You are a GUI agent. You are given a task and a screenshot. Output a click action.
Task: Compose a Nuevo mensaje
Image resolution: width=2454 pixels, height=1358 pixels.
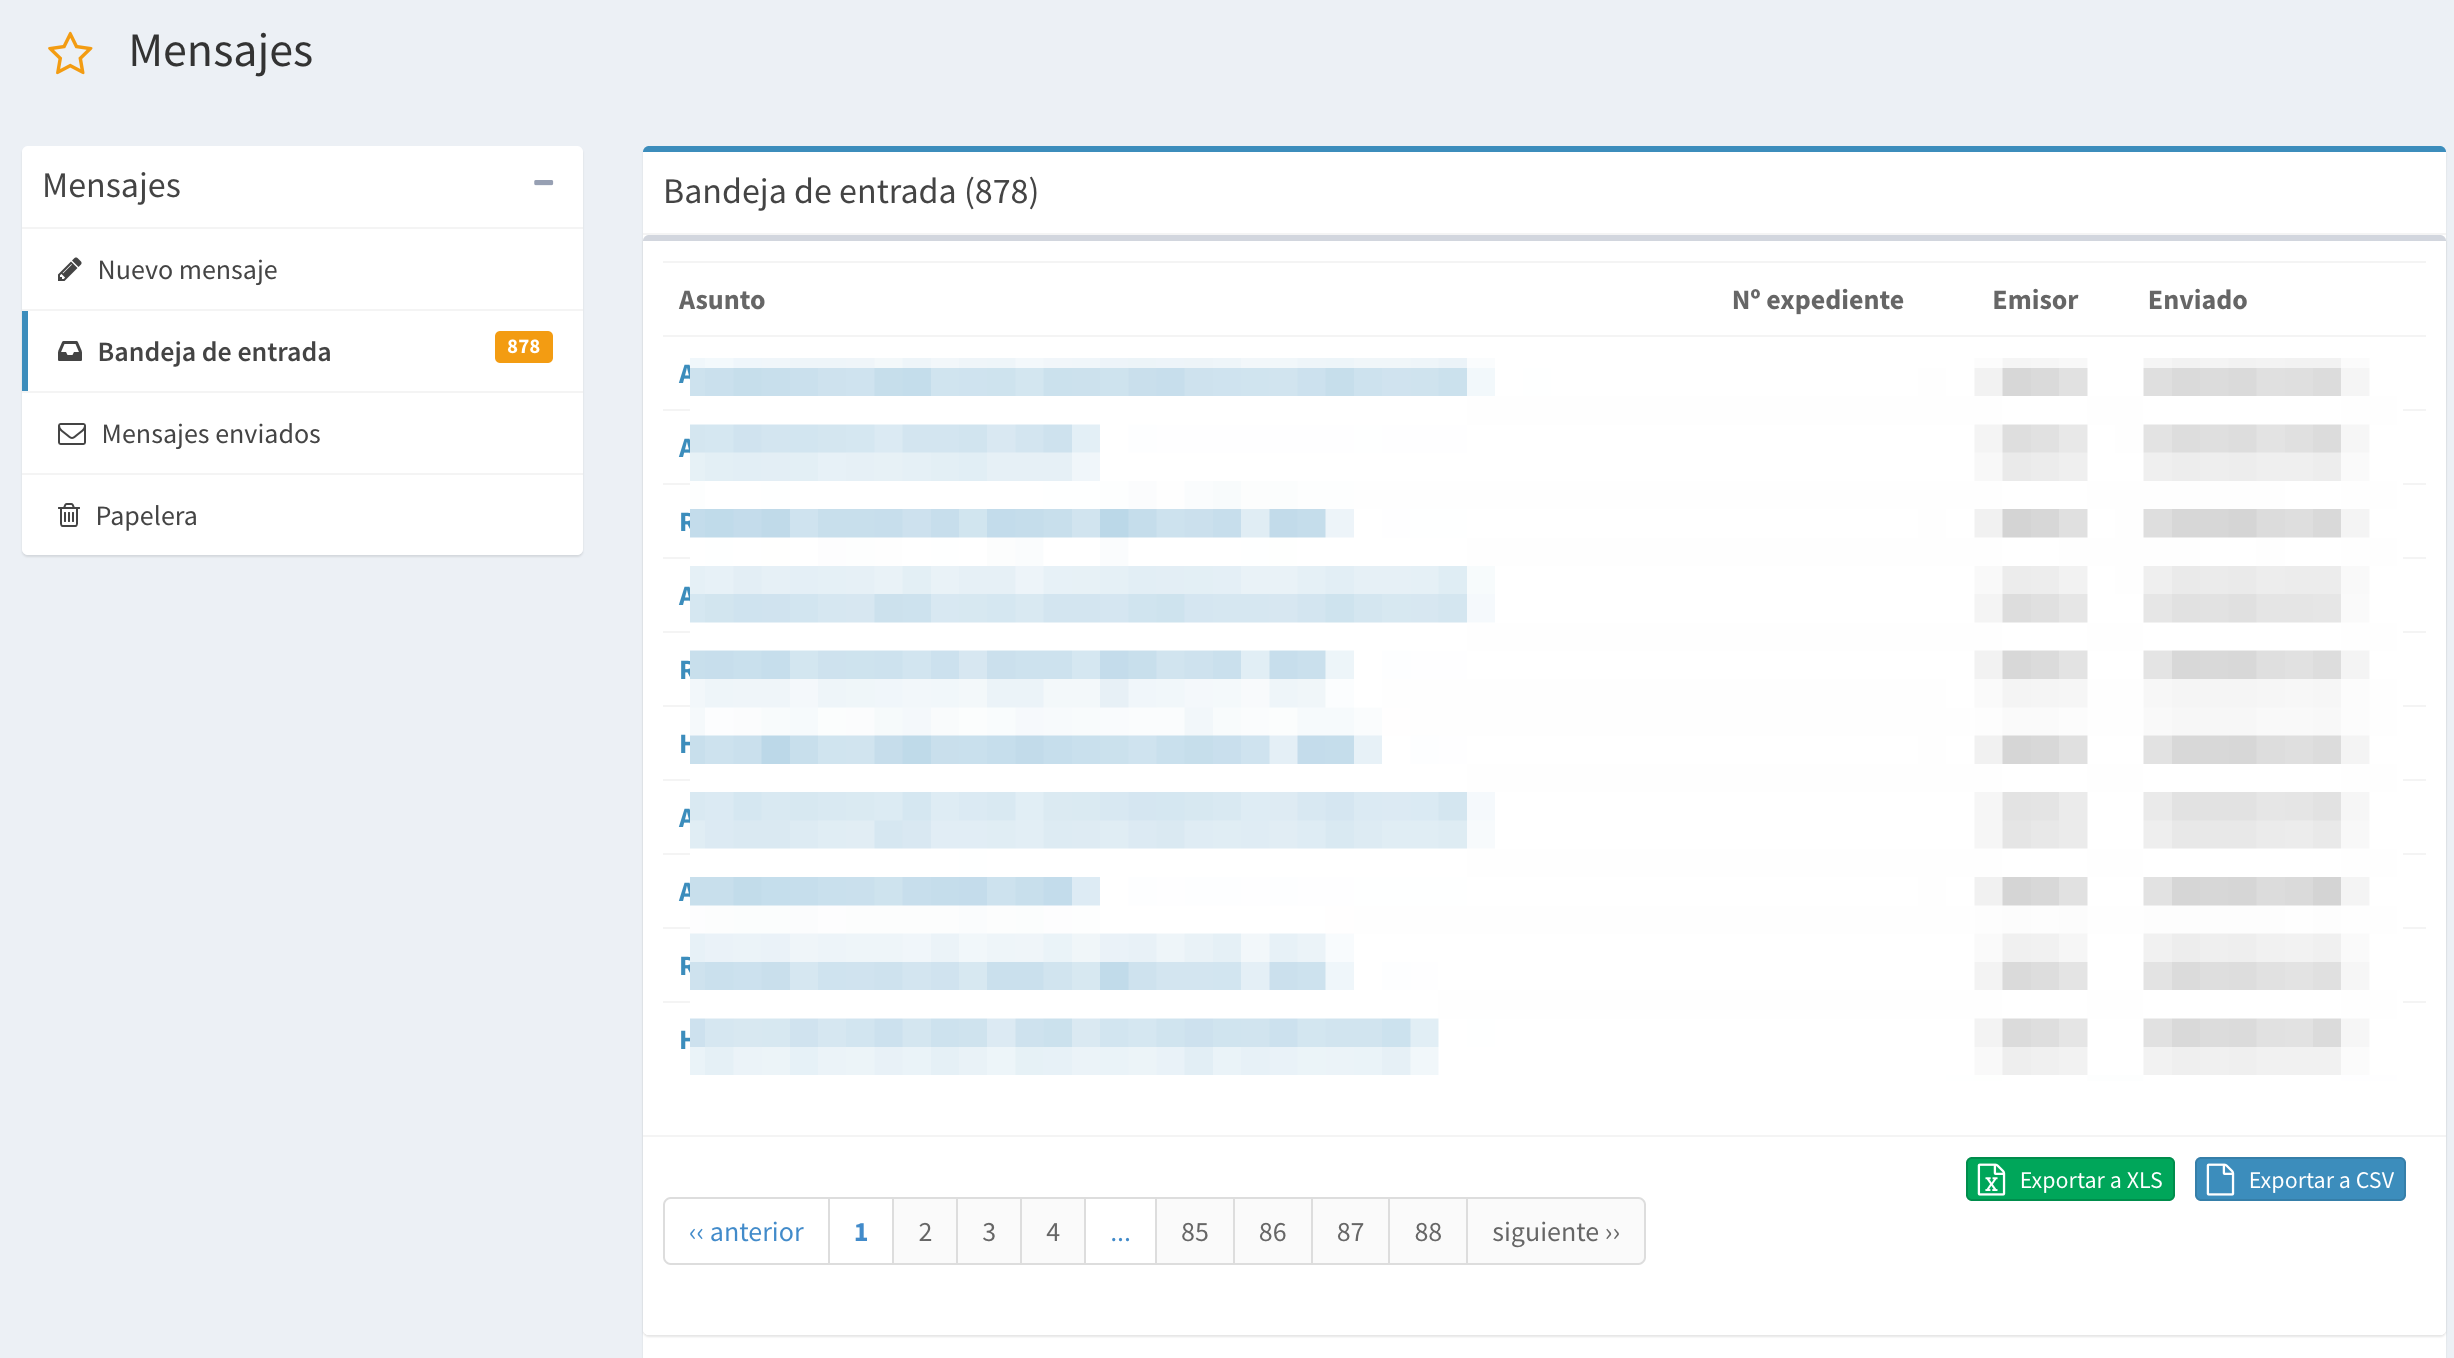187,270
